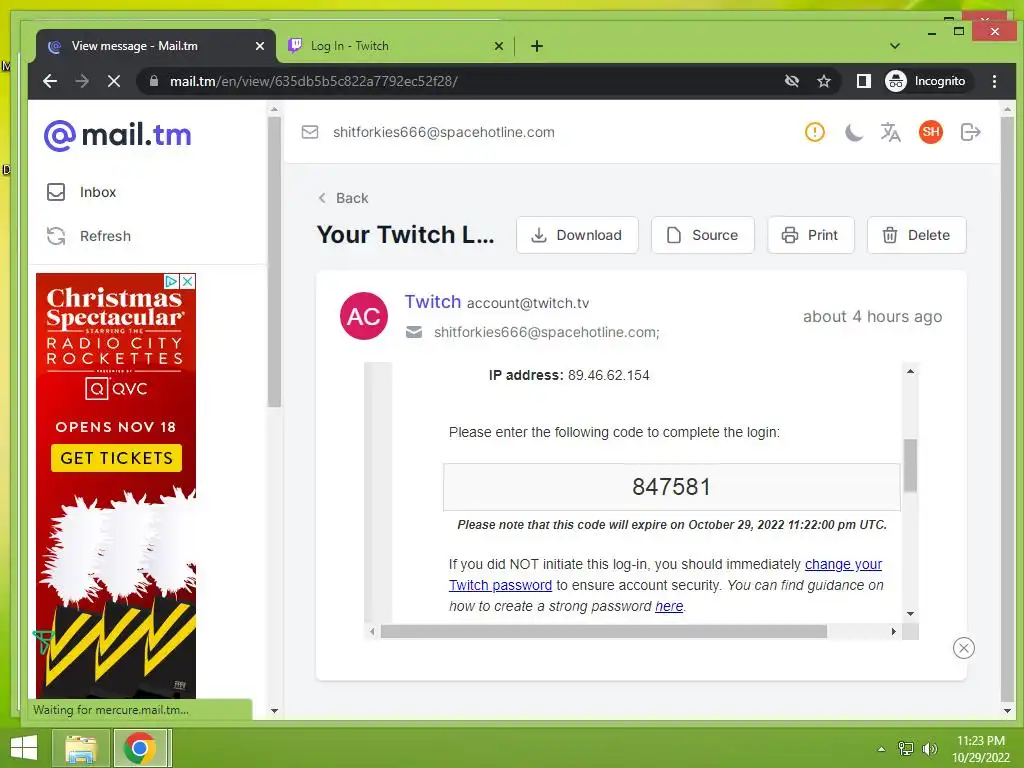Click the sidebar scroll down arrow

click(x=274, y=711)
